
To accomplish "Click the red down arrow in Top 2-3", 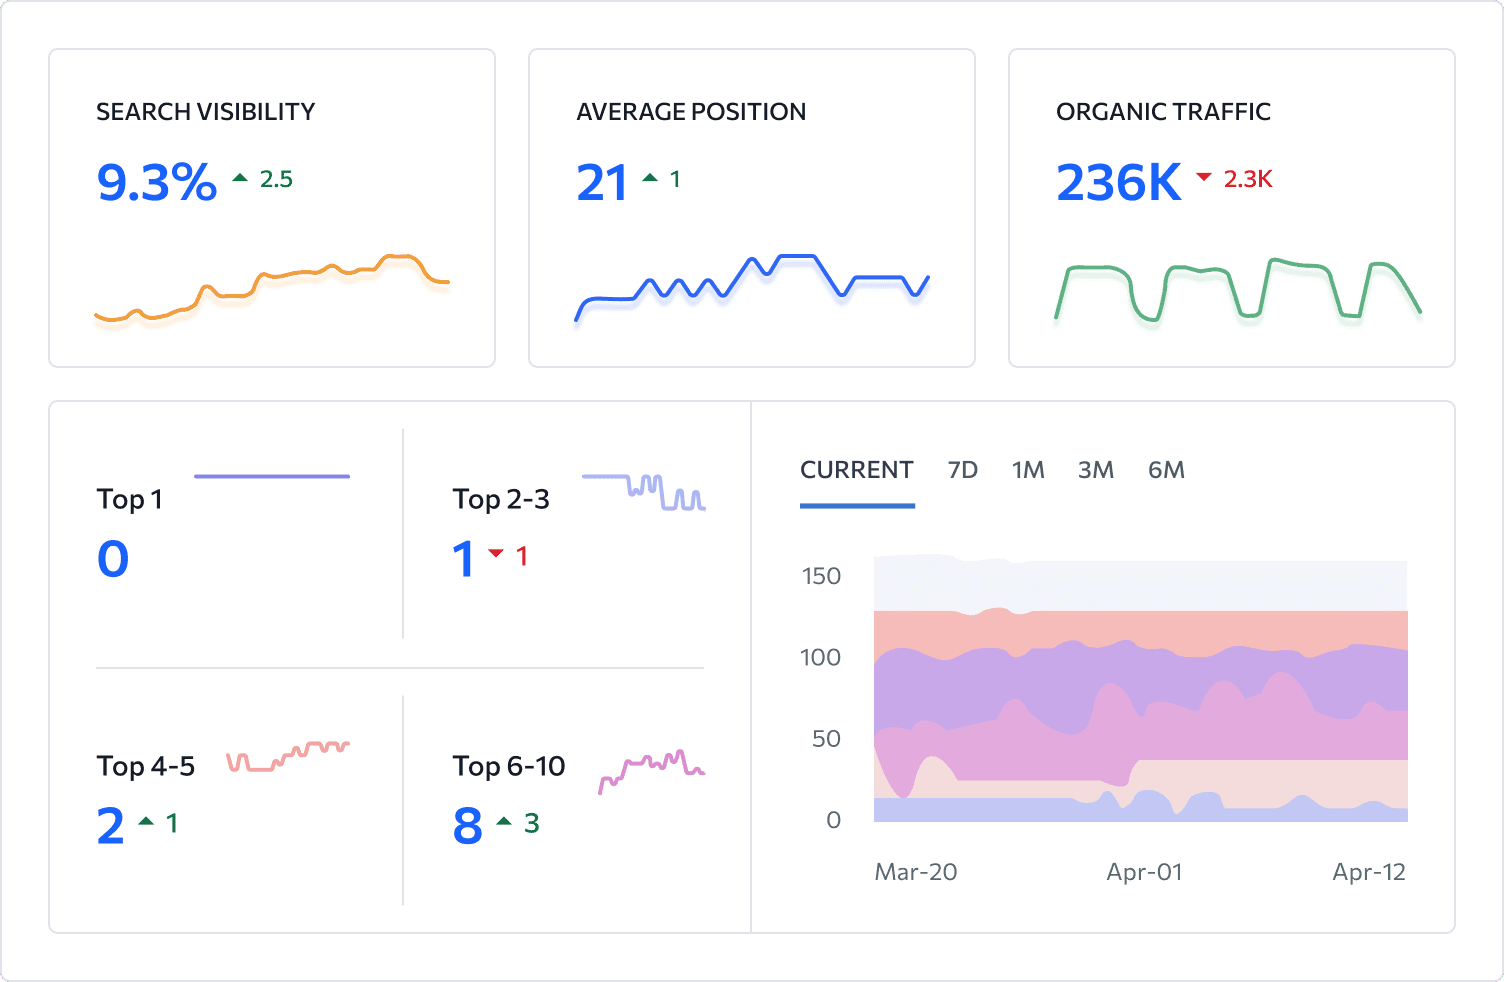I will pyautogui.click(x=496, y=553).
